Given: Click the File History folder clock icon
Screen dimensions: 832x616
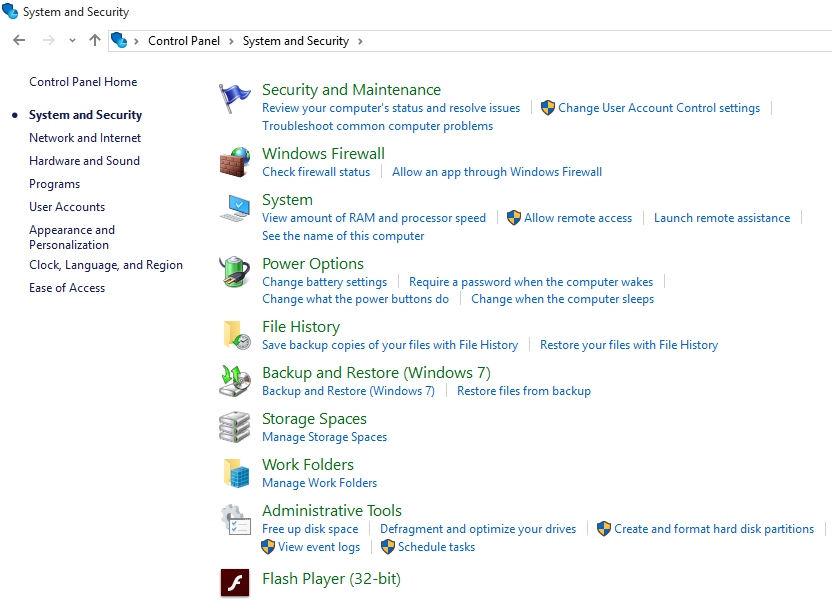Looking at the screenshot, I should [237, 335].
